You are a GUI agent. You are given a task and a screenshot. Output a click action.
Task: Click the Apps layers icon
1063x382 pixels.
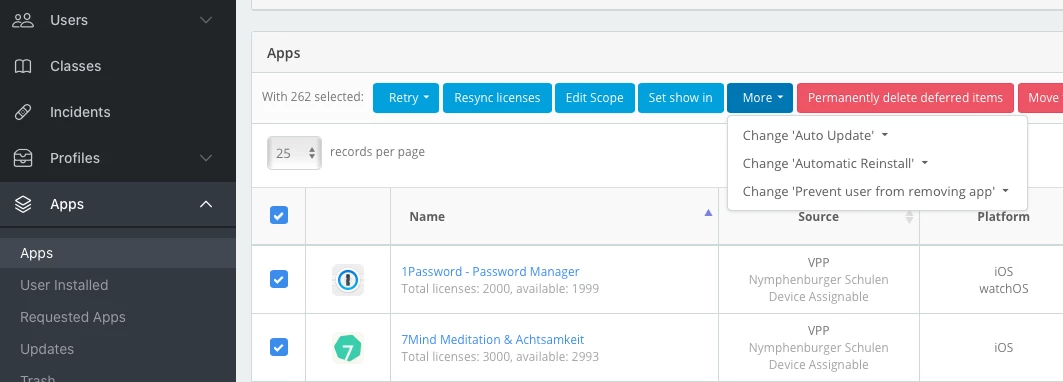[23, 204]
